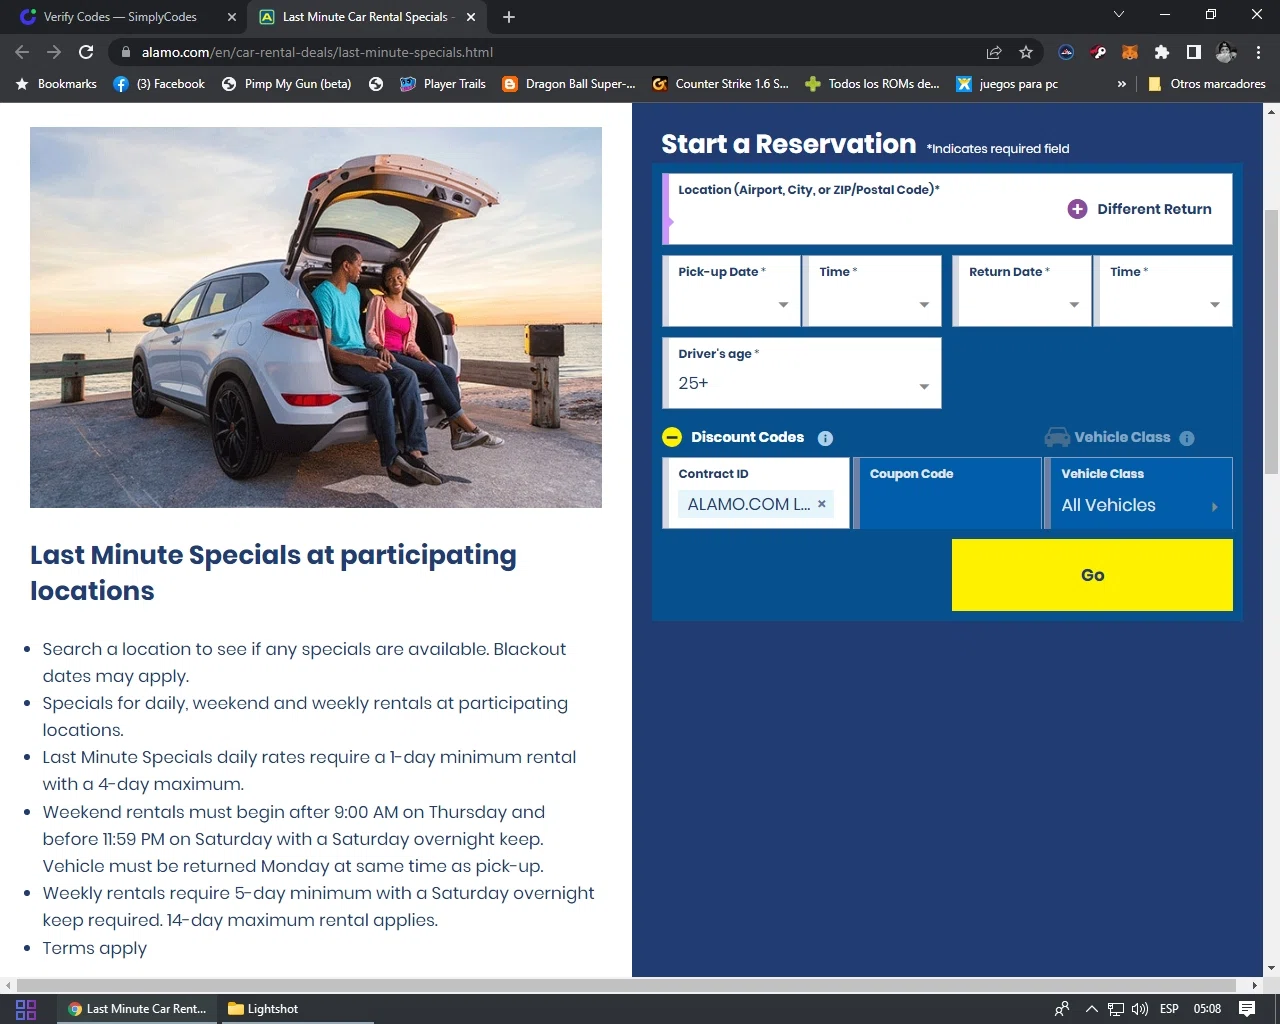1280x1024 pixels.
Task: Expand the Return Date dropdown
Action: 1074,305
